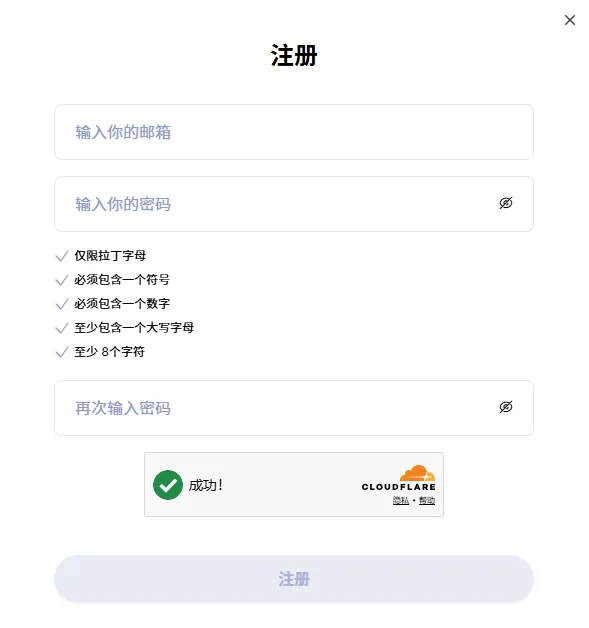Click the checkmark beside 至少包含一个大写字母
The width and height of the screenshot is (589, 628).
click(62, 328)
